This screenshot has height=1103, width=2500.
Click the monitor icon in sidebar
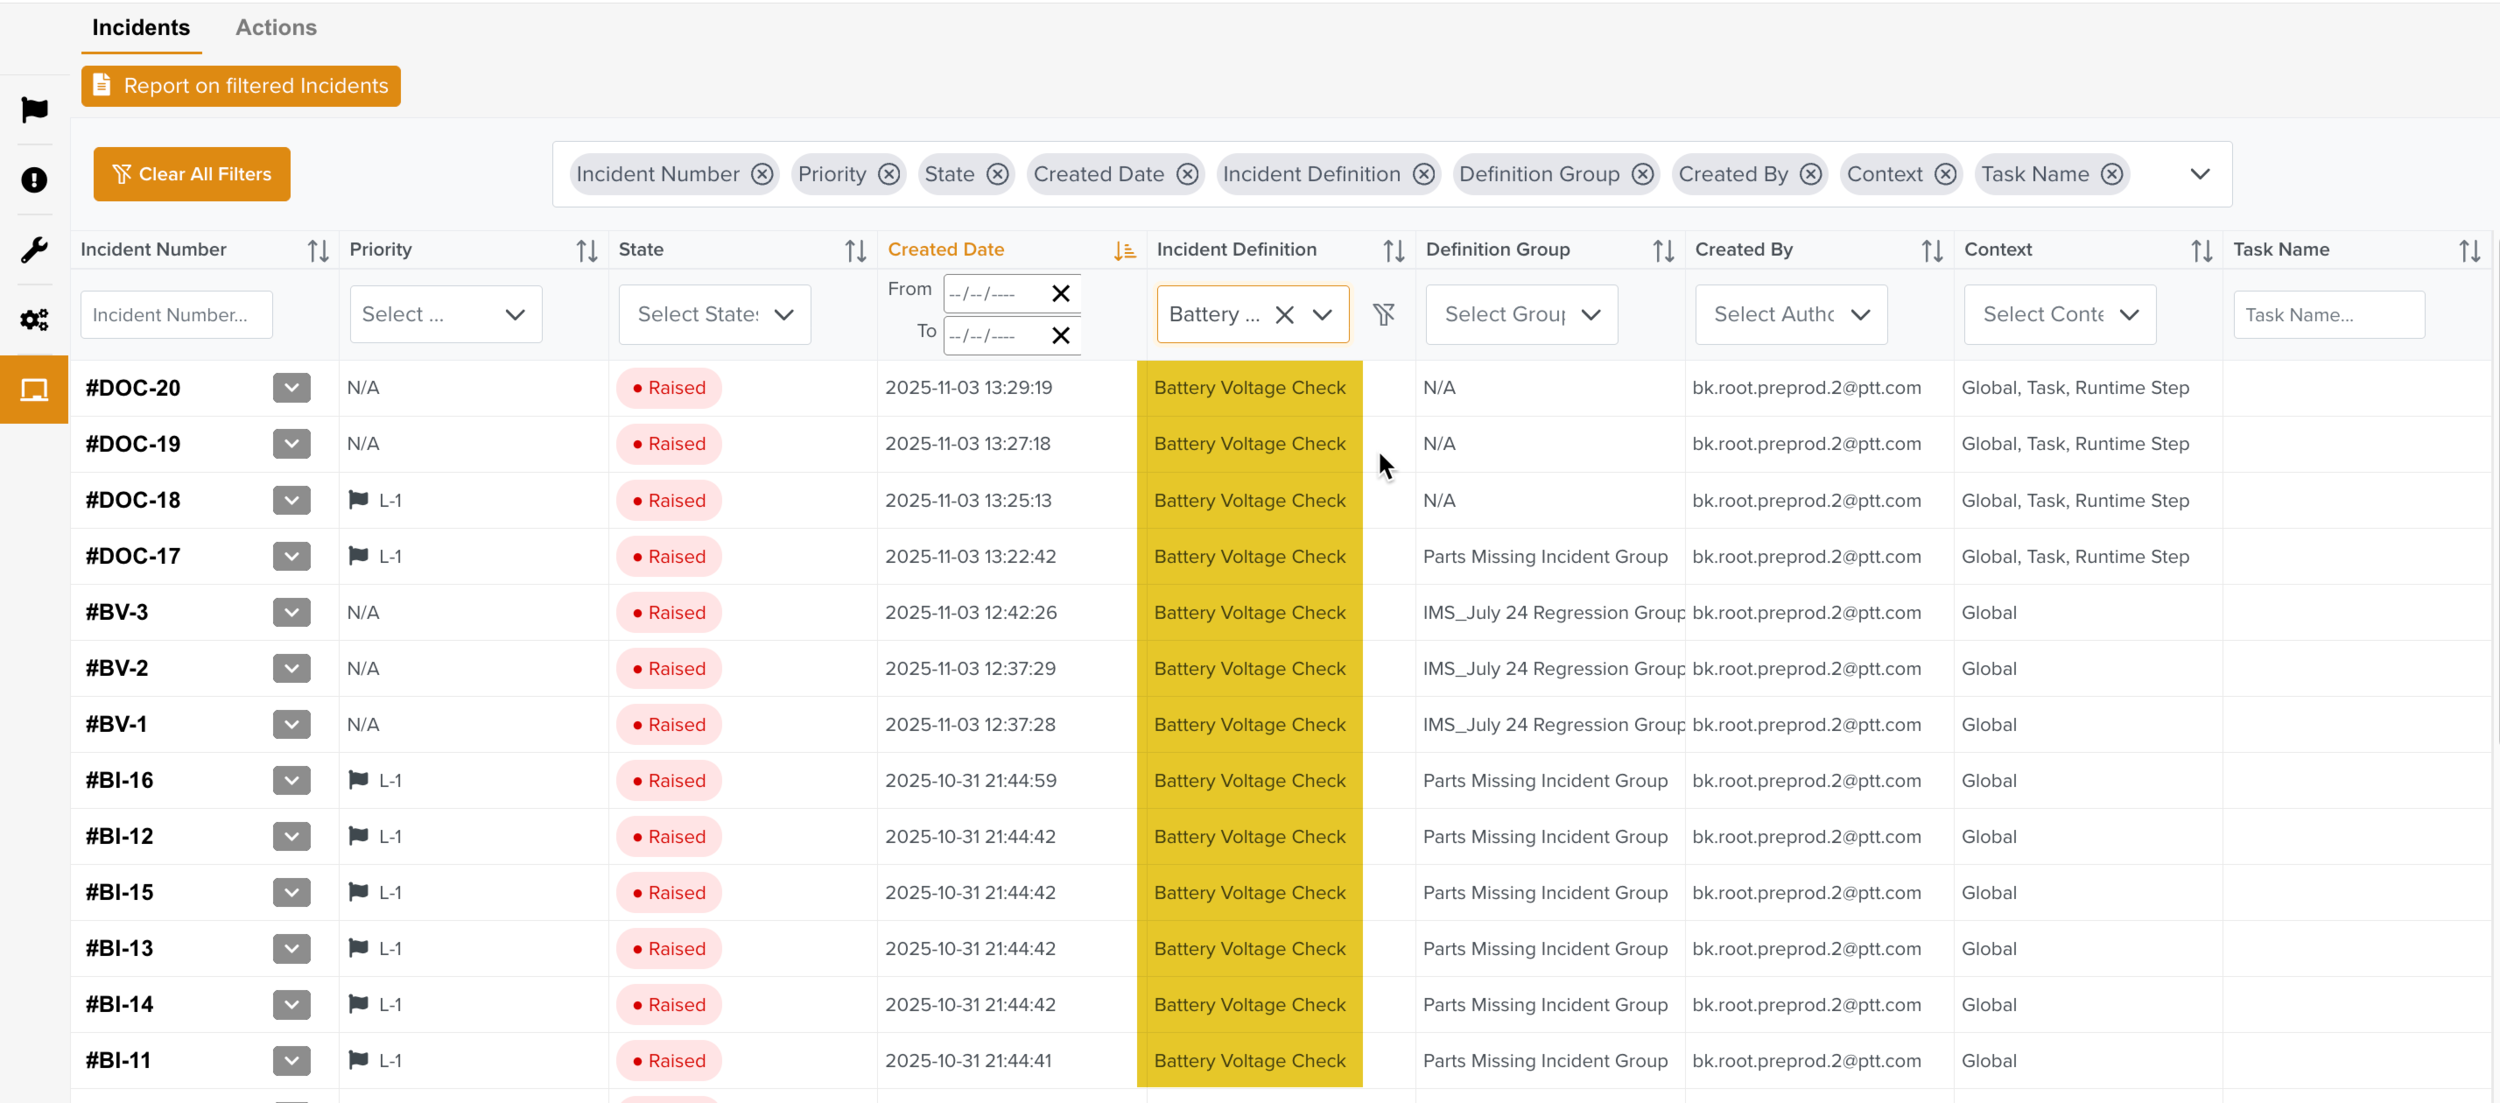[34, 390]
